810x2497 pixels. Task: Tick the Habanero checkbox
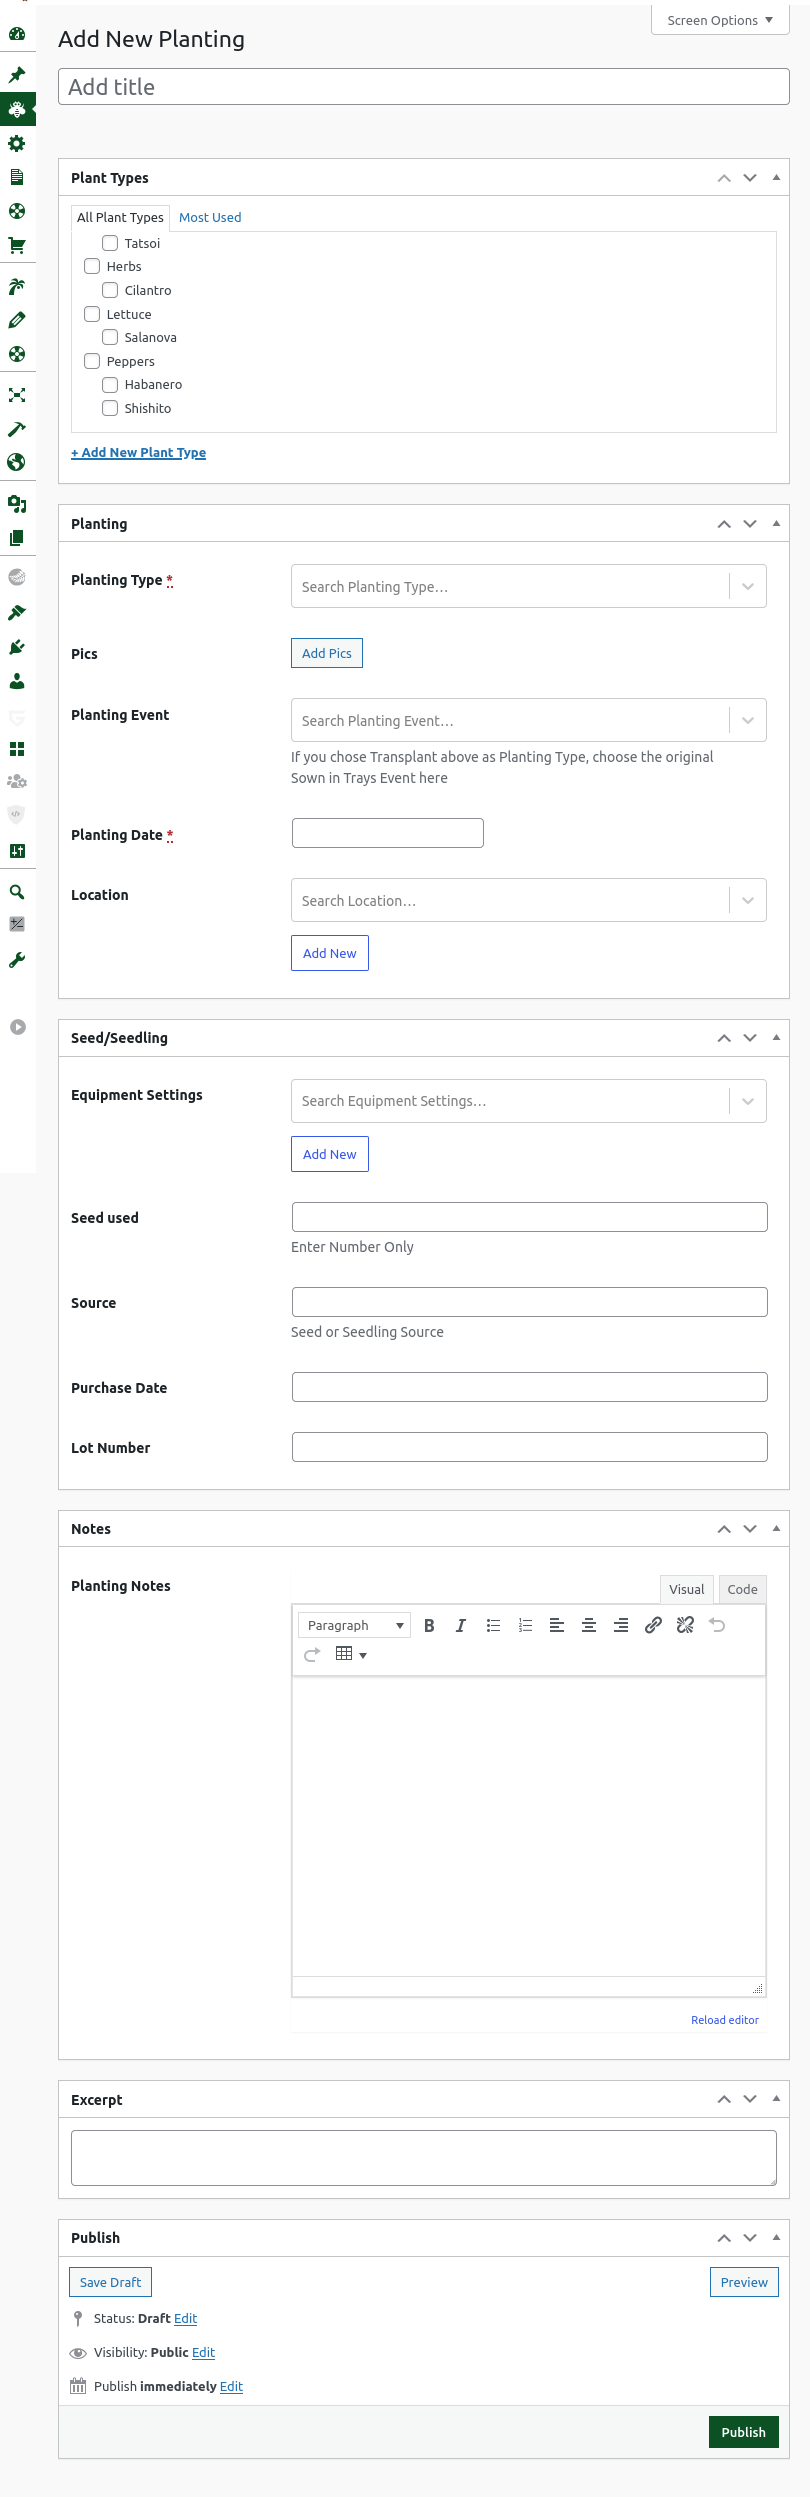coord(110,385)
